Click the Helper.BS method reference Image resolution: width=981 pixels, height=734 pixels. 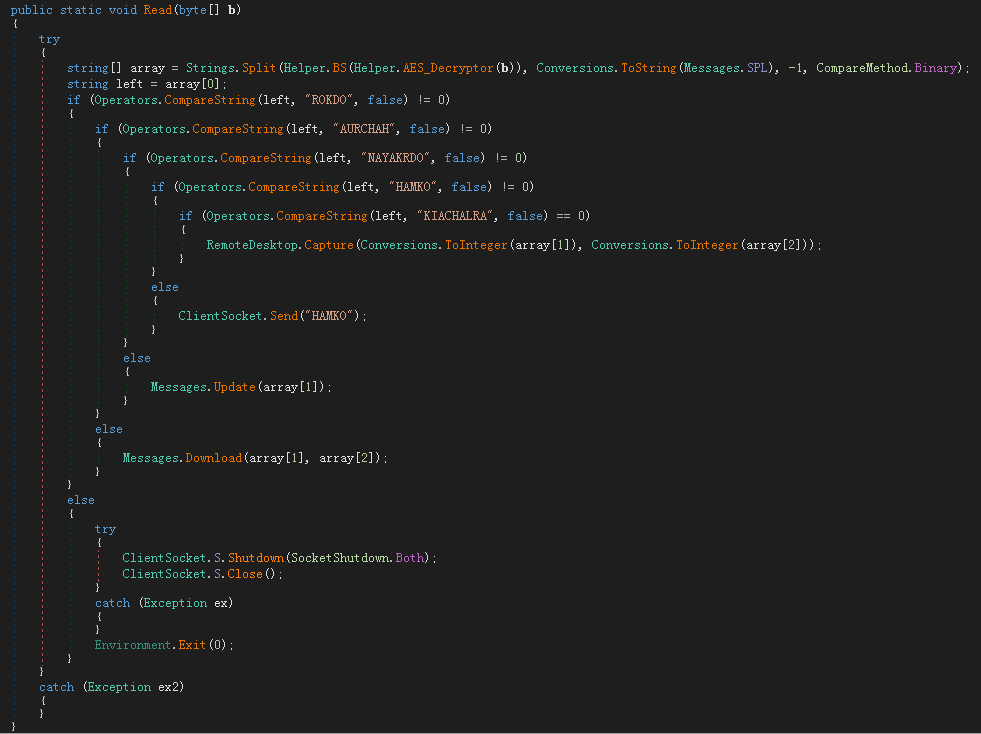pyautogui.click(x=339, y=68)
